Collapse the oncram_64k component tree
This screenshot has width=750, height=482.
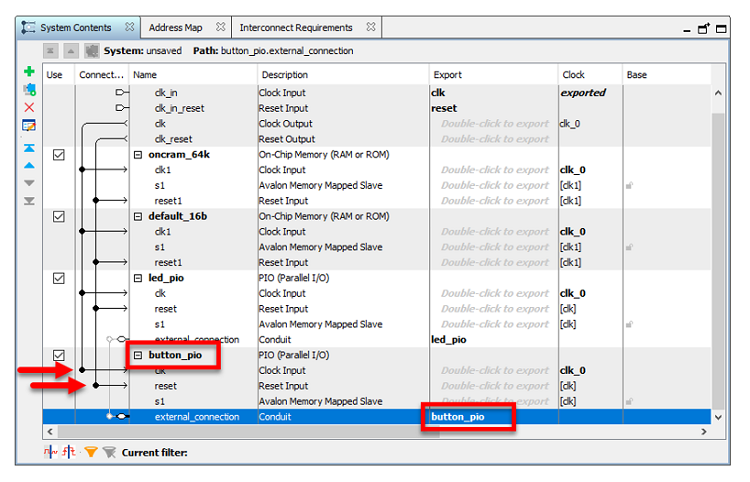pos(138,155)
